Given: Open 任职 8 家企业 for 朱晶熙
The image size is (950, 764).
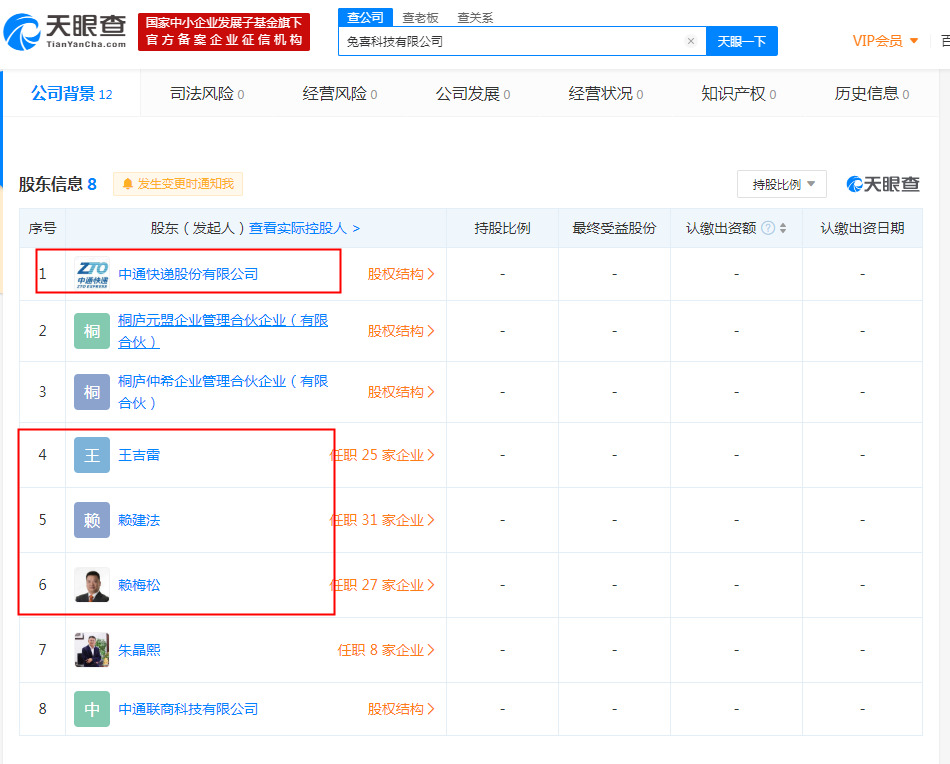Looking at the screenshot, I should 386,650.
